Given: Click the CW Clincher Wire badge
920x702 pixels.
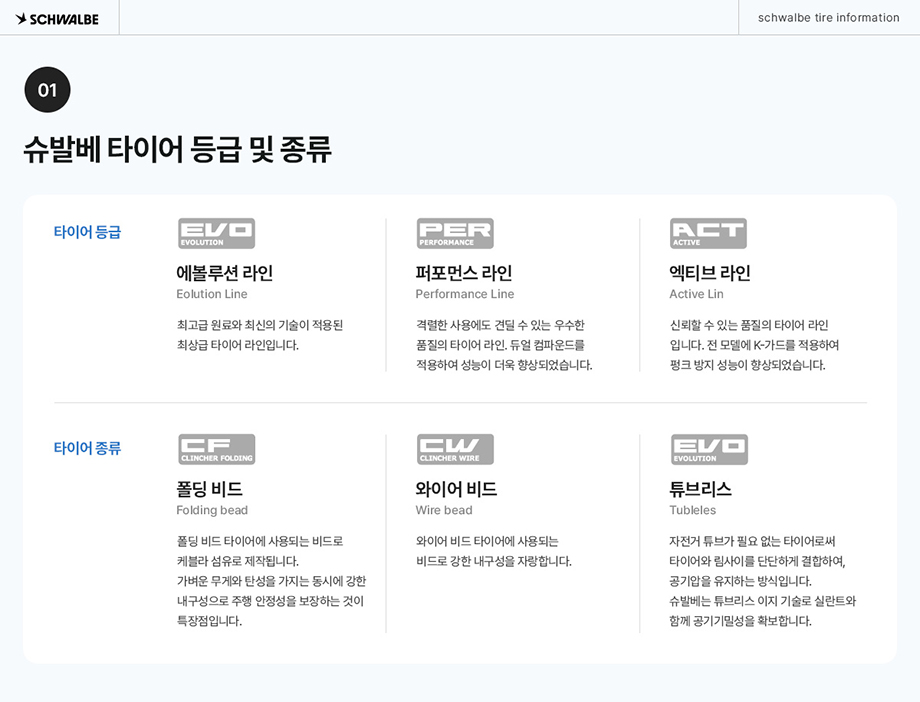Looking at the screenshot, I should pyautogui.click(x=455, y=449).
